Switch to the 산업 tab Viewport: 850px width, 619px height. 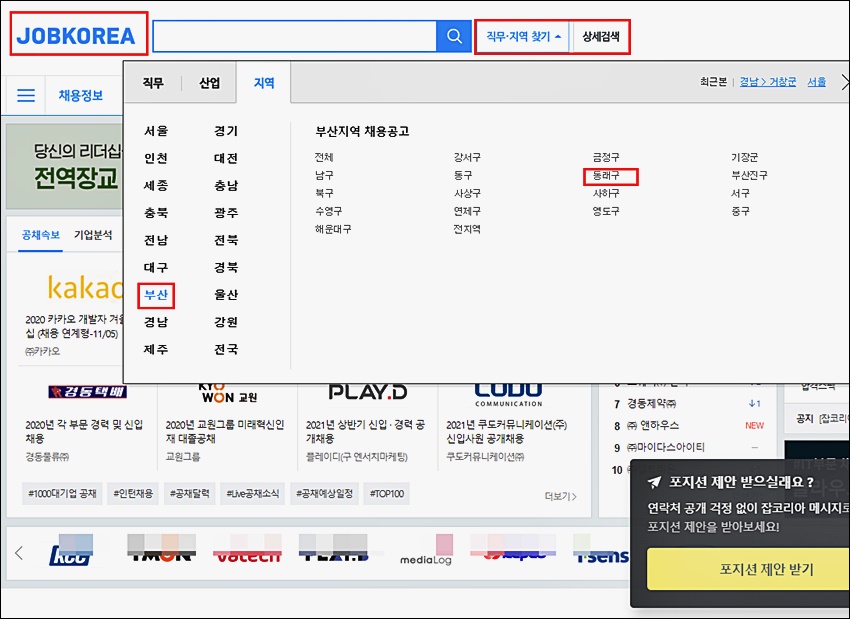[x=210, y=83]
